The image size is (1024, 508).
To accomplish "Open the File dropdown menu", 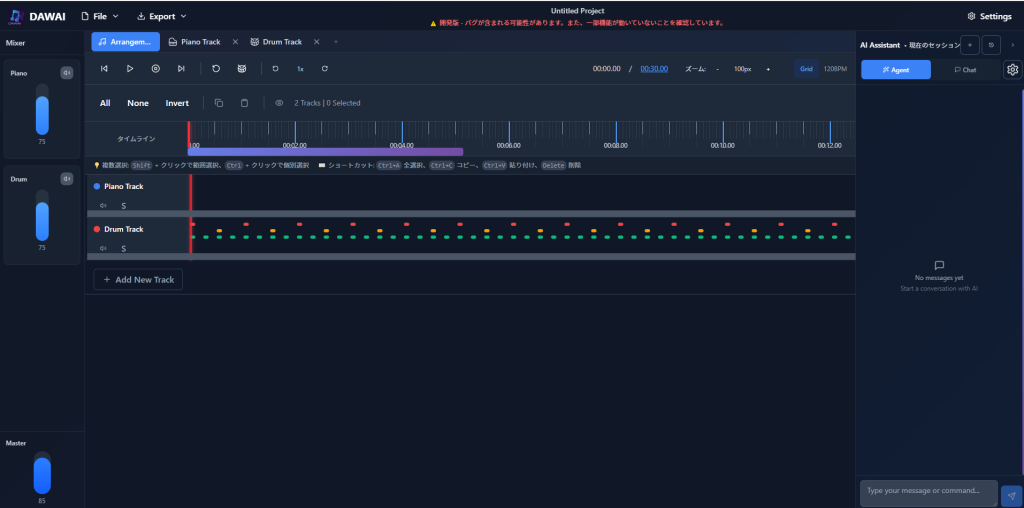I will pos(100,16).
